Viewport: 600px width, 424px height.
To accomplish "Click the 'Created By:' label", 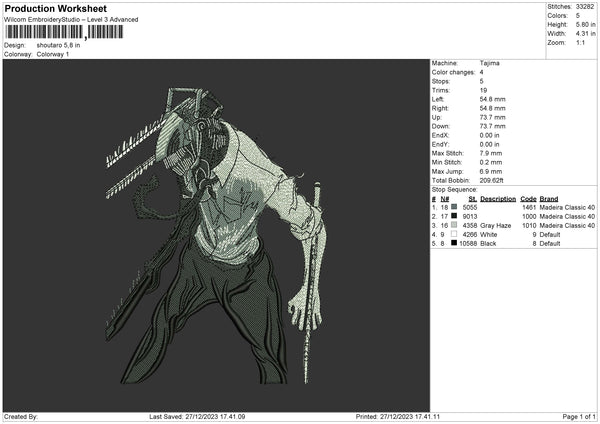I will tap(21, 417).
